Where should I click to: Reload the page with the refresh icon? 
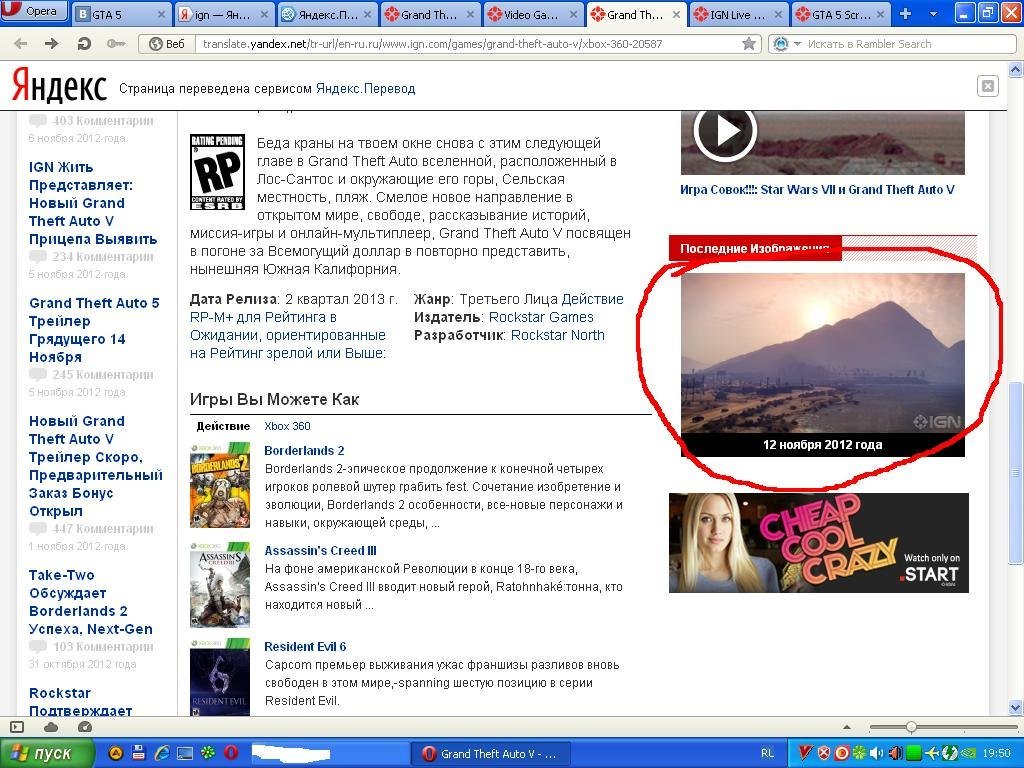tap(84, 44)
